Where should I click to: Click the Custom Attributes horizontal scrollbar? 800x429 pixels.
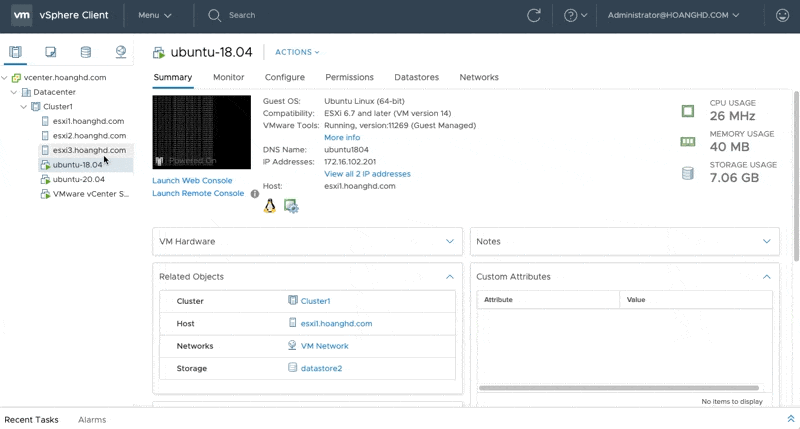tap(618, 388)
